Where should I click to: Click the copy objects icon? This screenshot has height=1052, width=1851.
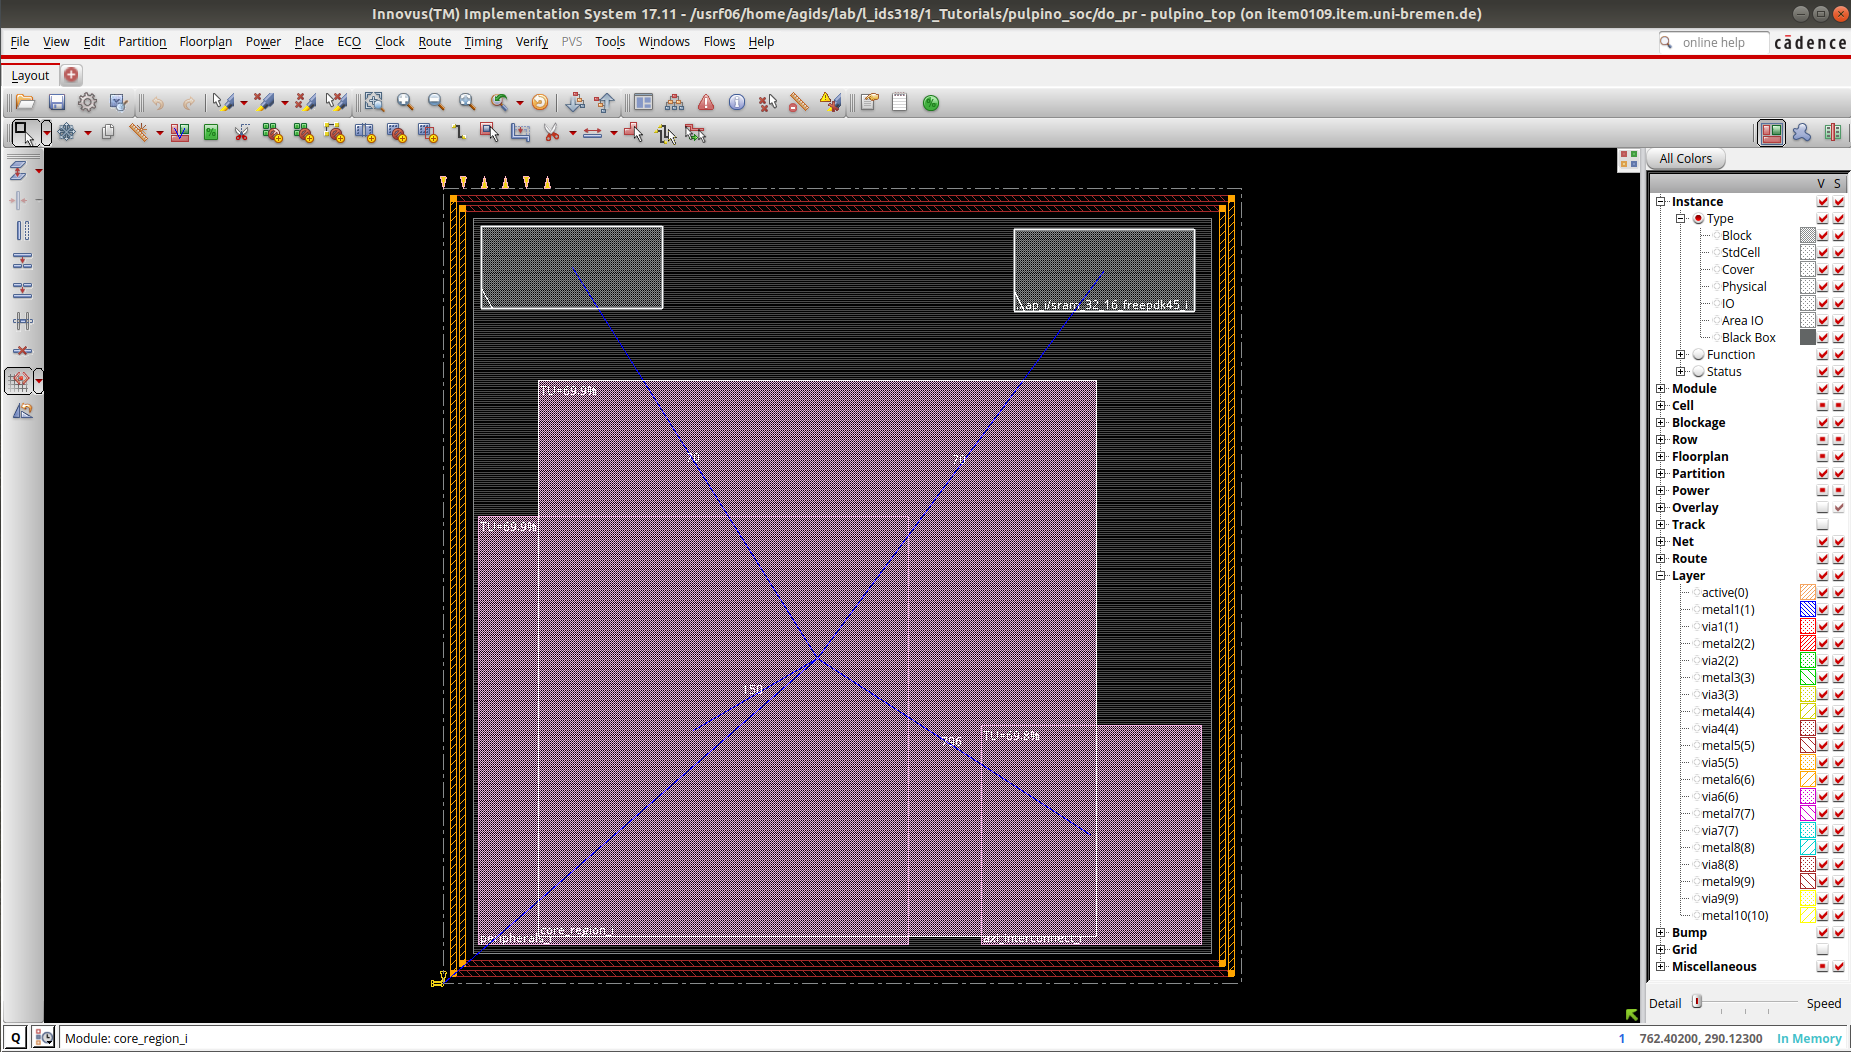[108, 132]
